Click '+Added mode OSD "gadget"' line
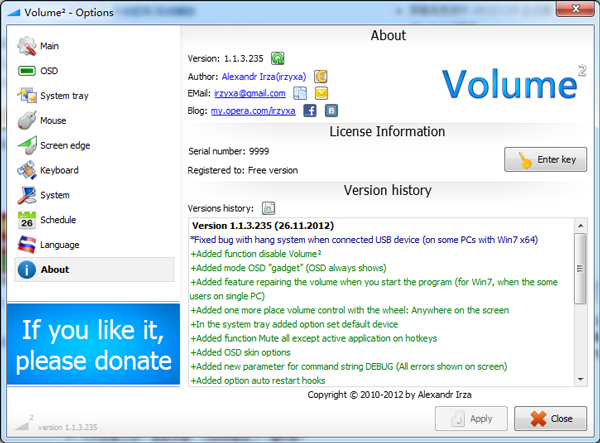This screenshot has height=443, width=600. (289, 268)
